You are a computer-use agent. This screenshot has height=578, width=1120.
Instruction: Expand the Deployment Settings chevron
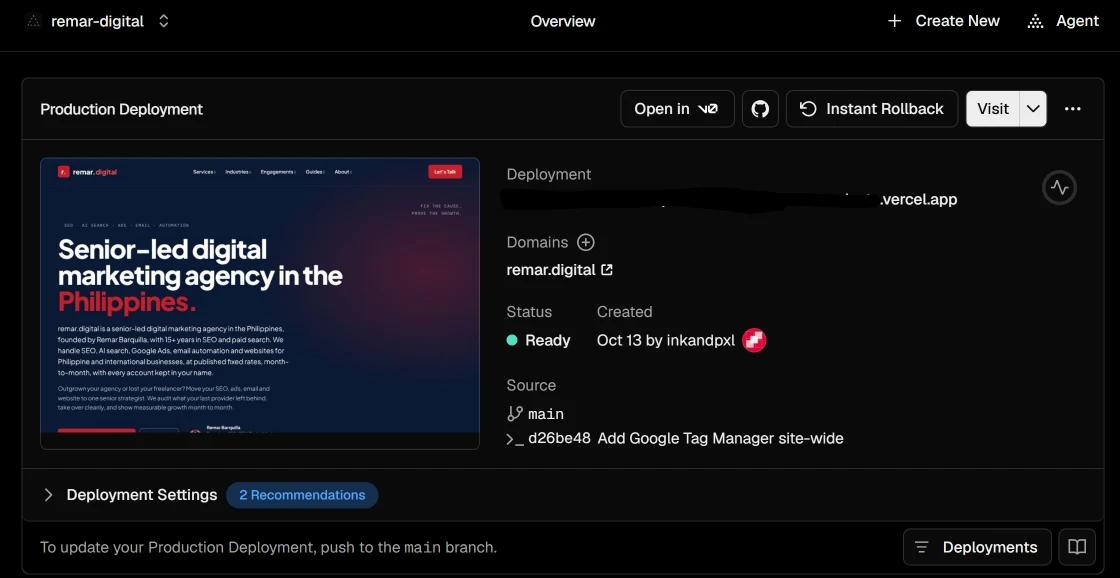pos(48,494)
